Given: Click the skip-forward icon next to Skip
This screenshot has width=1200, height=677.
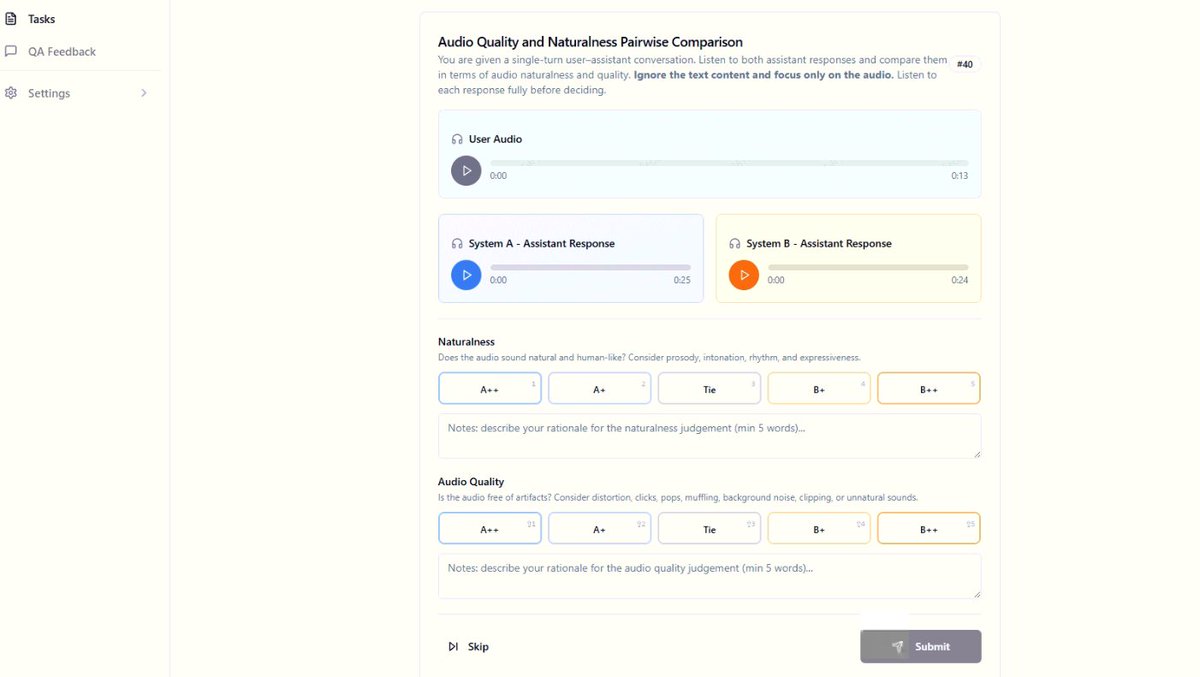Looking at the screenshot, I should coord(453,647).
